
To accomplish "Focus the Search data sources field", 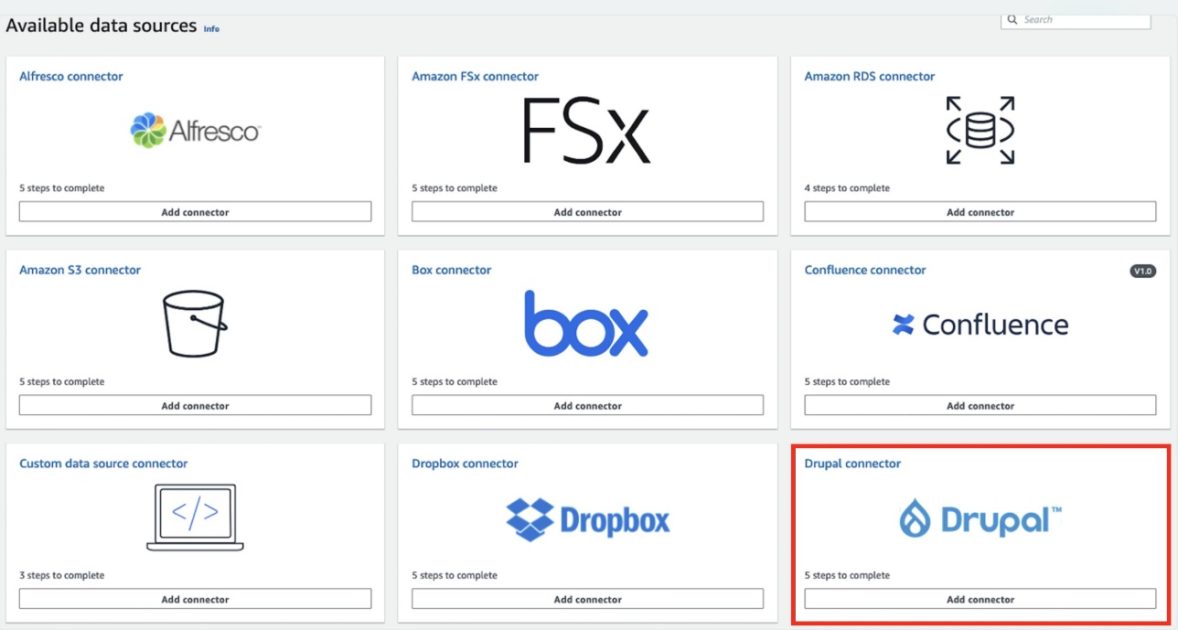I will (1076, 20).
